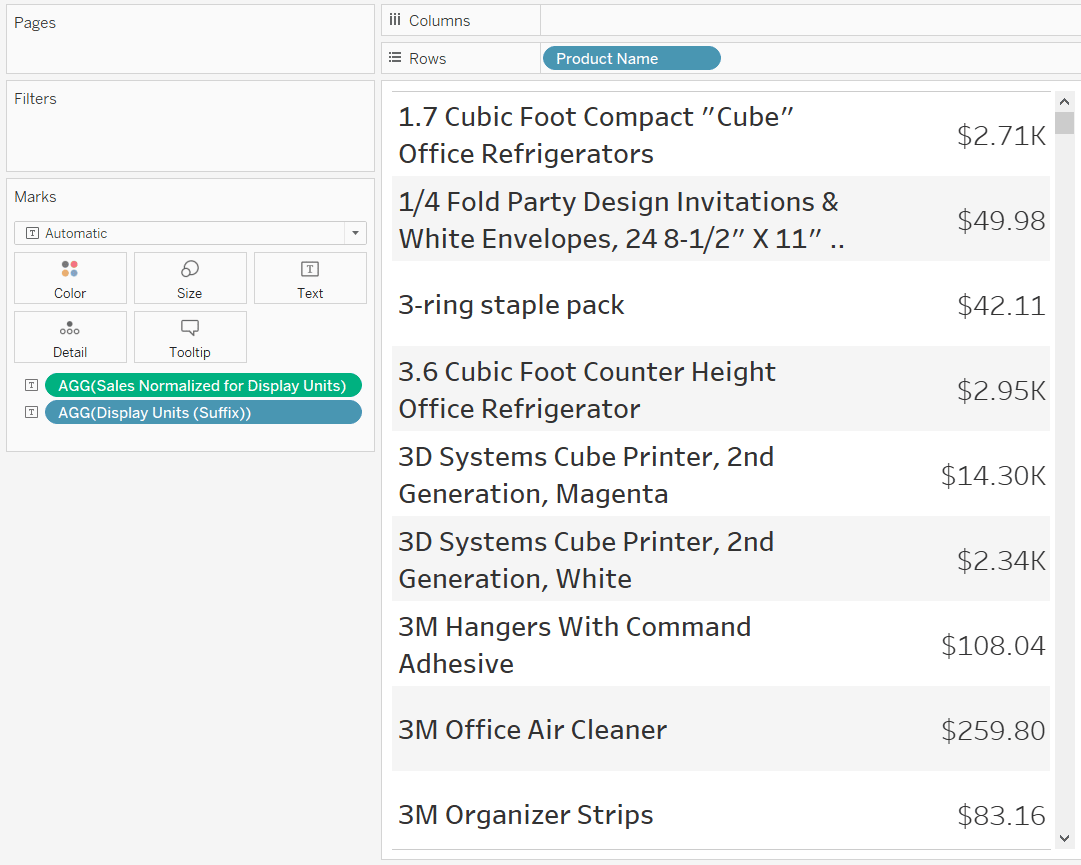
Task: Click the $83.16 value
Action: [1001, 815]
